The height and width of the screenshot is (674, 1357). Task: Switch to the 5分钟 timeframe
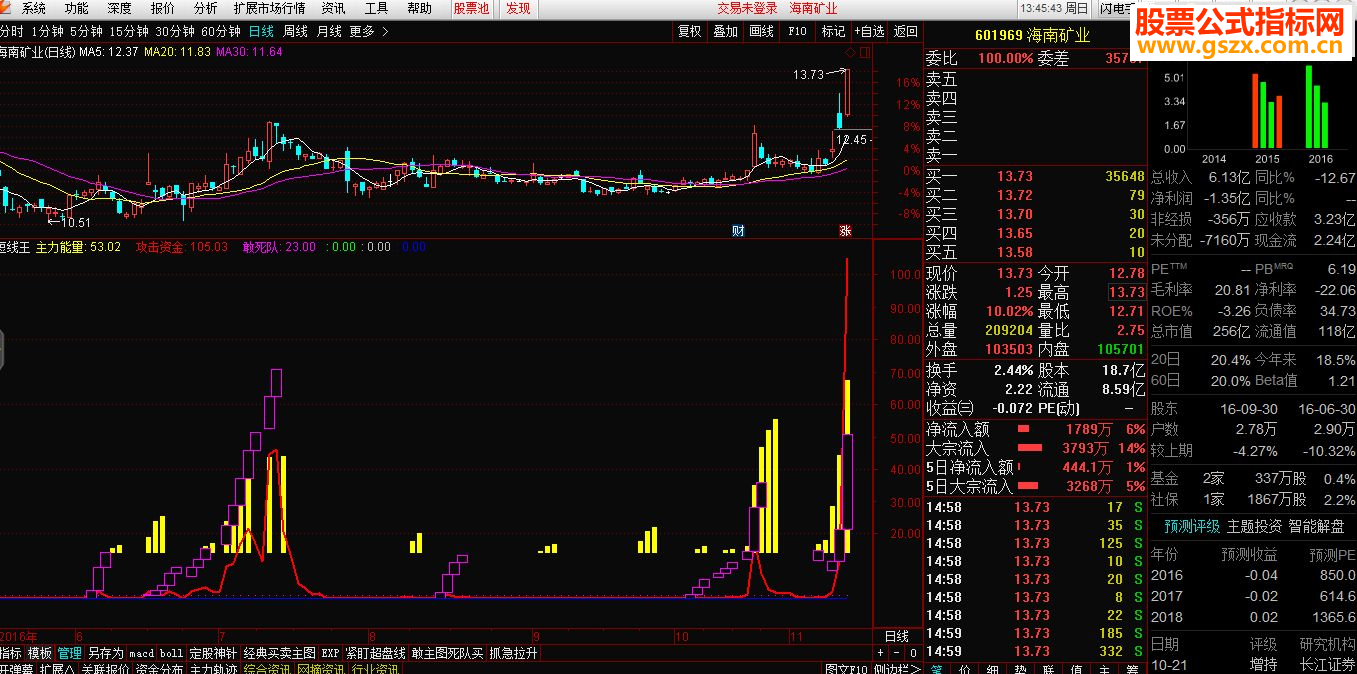87,31
